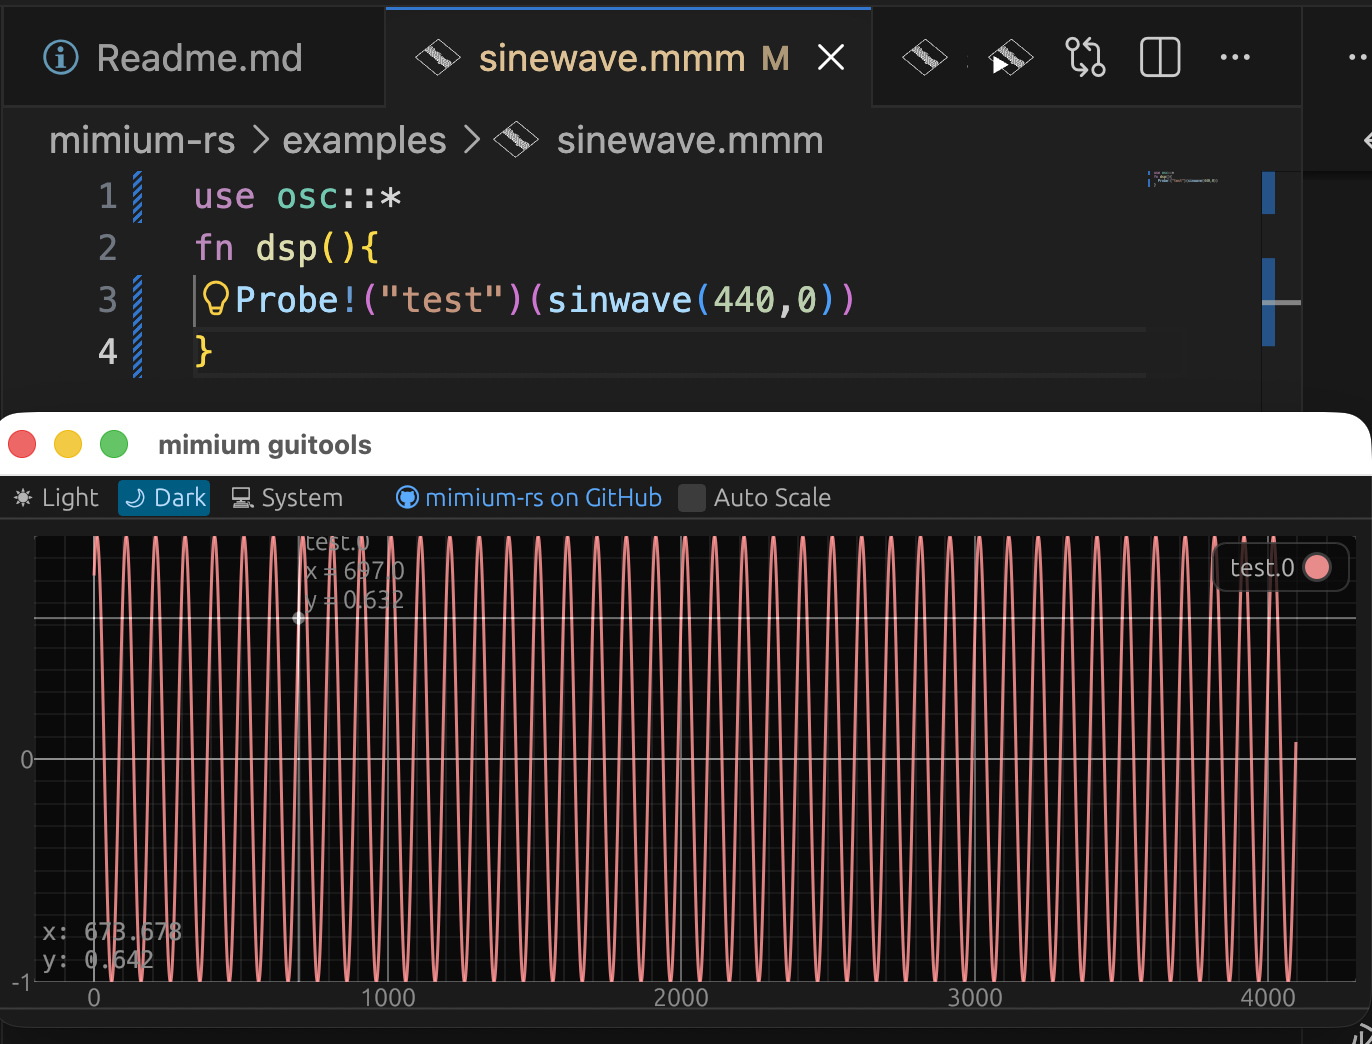The image size is (1372, 1044).
Task: Click the GitHub logo icon beside mimium-rs link
Action: [407, 498]
